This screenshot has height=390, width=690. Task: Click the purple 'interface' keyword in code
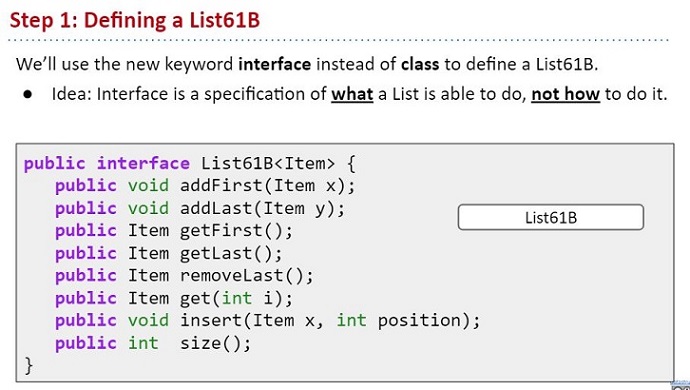[x=143, y=164]
